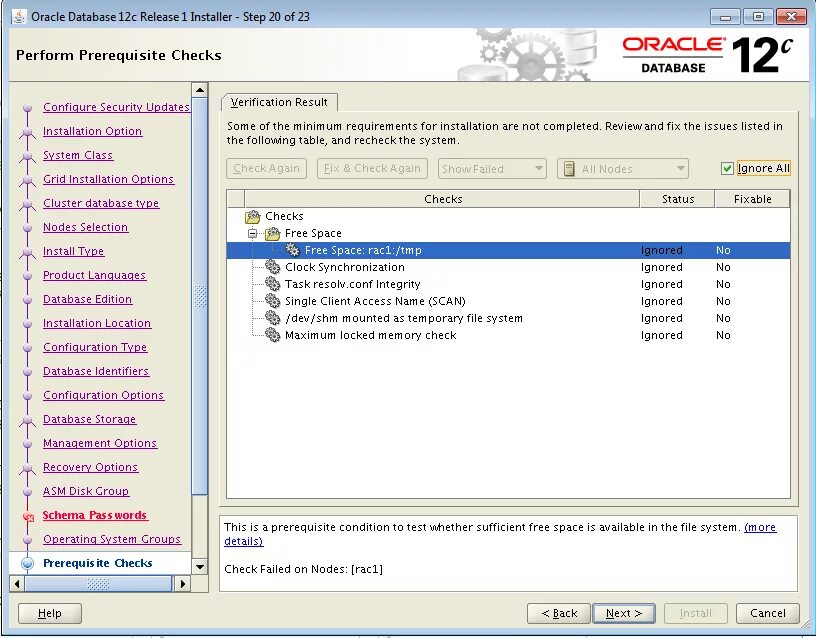Select Maximum locked memory check row
Viewport: 816px width, 638px height.
[x=508, y=335]
